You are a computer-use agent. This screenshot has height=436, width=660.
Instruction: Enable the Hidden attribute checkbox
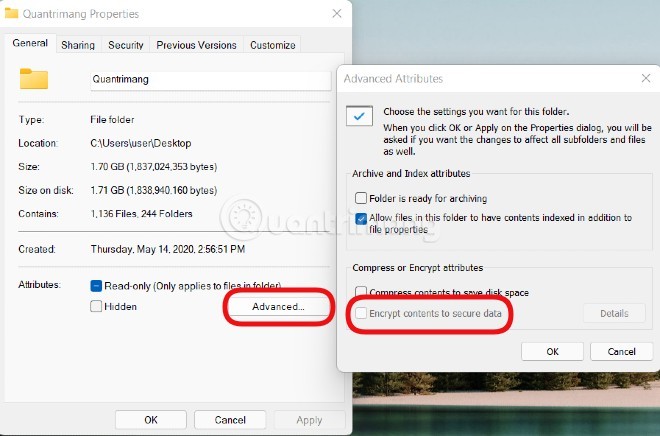point(96,306)
